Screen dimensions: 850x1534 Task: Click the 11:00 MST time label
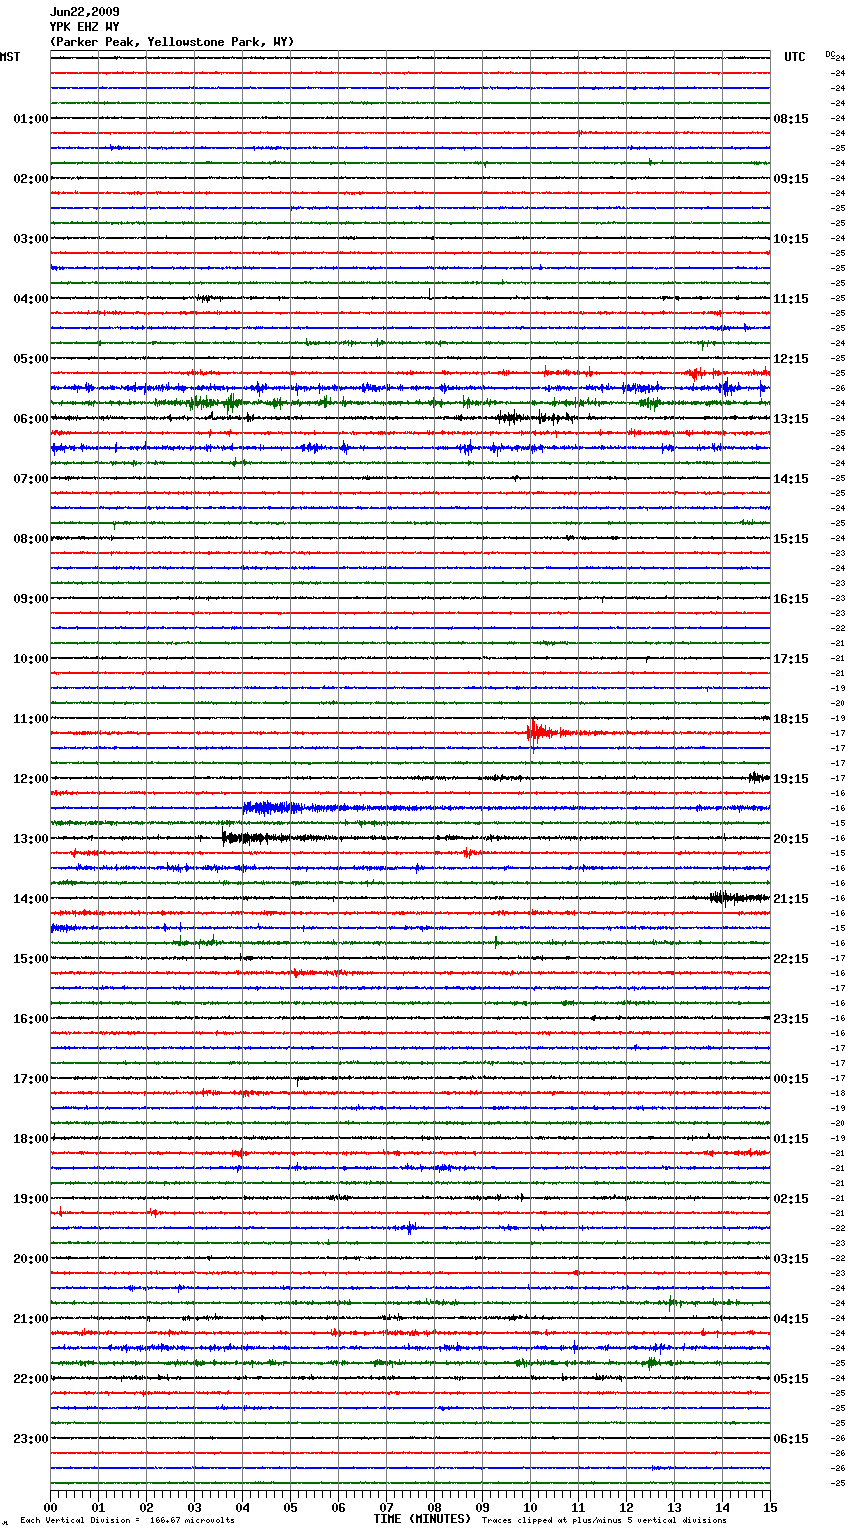(x=31, y=719)
